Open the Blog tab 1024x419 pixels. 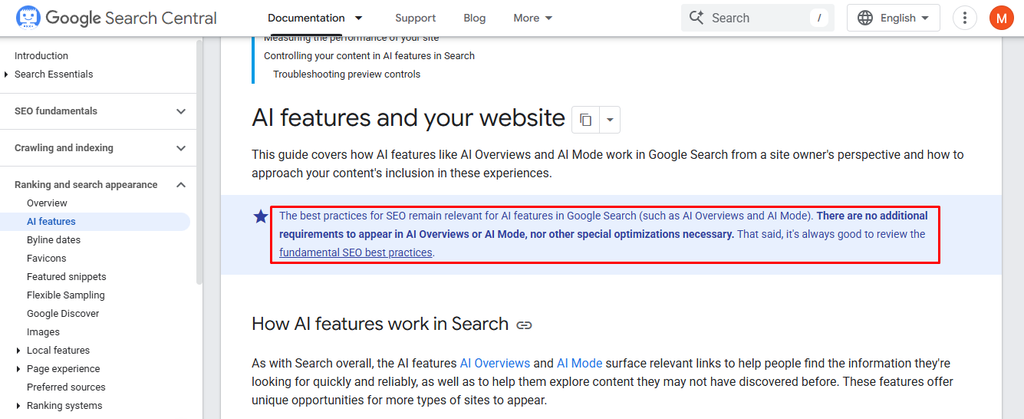475,18
